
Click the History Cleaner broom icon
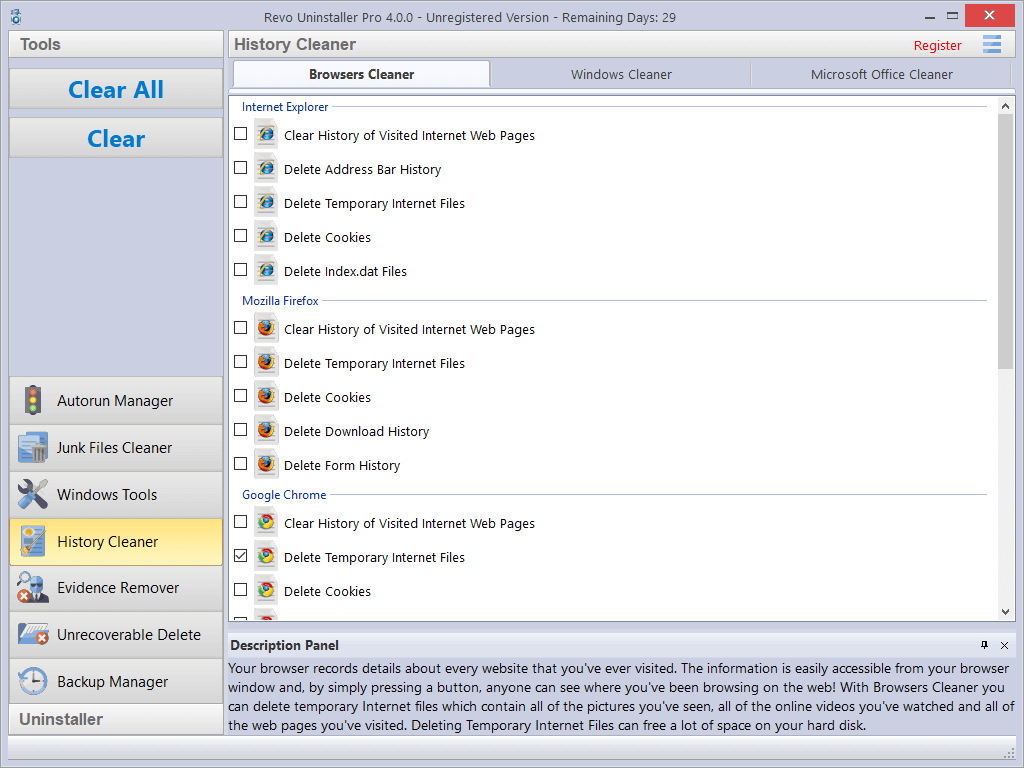(33, 541)
